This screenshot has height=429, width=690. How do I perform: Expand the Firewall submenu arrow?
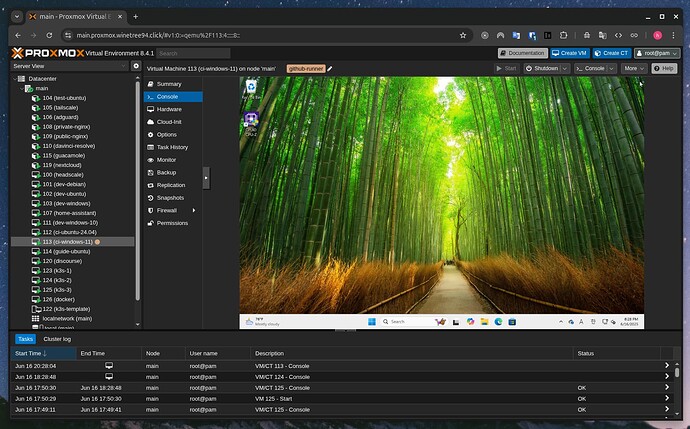click(x=194, y=211)
